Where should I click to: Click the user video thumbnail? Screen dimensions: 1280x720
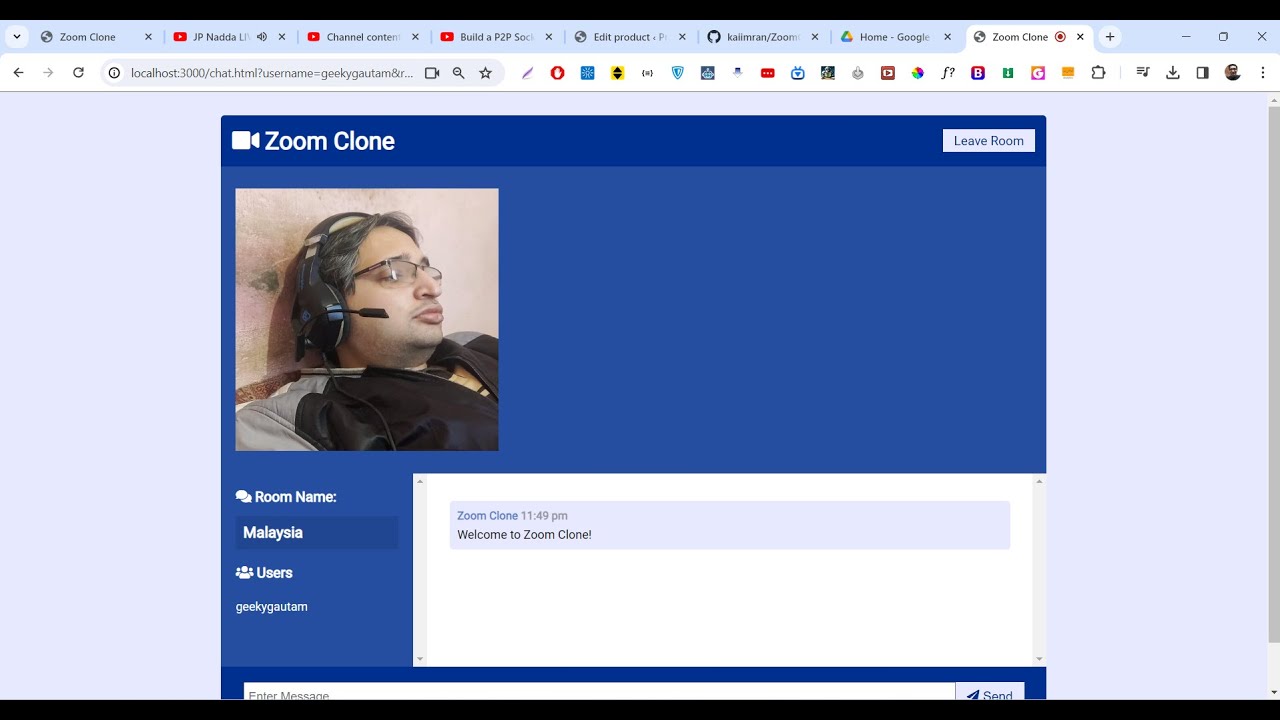coord(367,320)
